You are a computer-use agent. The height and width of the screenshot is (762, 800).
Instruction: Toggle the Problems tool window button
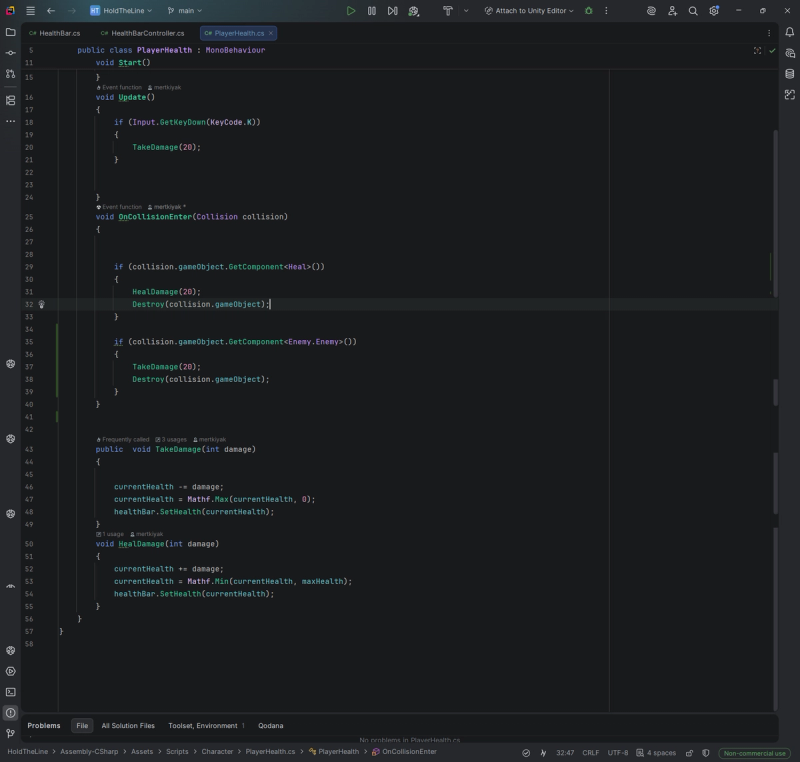coord(10,713)
